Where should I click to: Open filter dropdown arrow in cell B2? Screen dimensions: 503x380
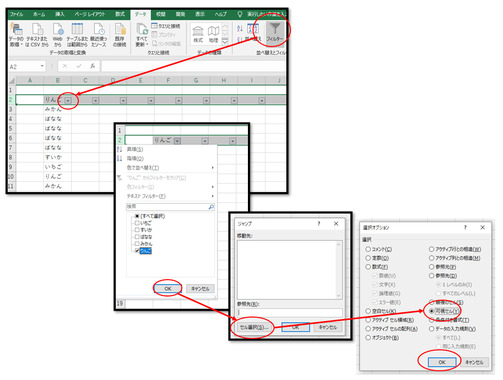[x=68, y=100]
